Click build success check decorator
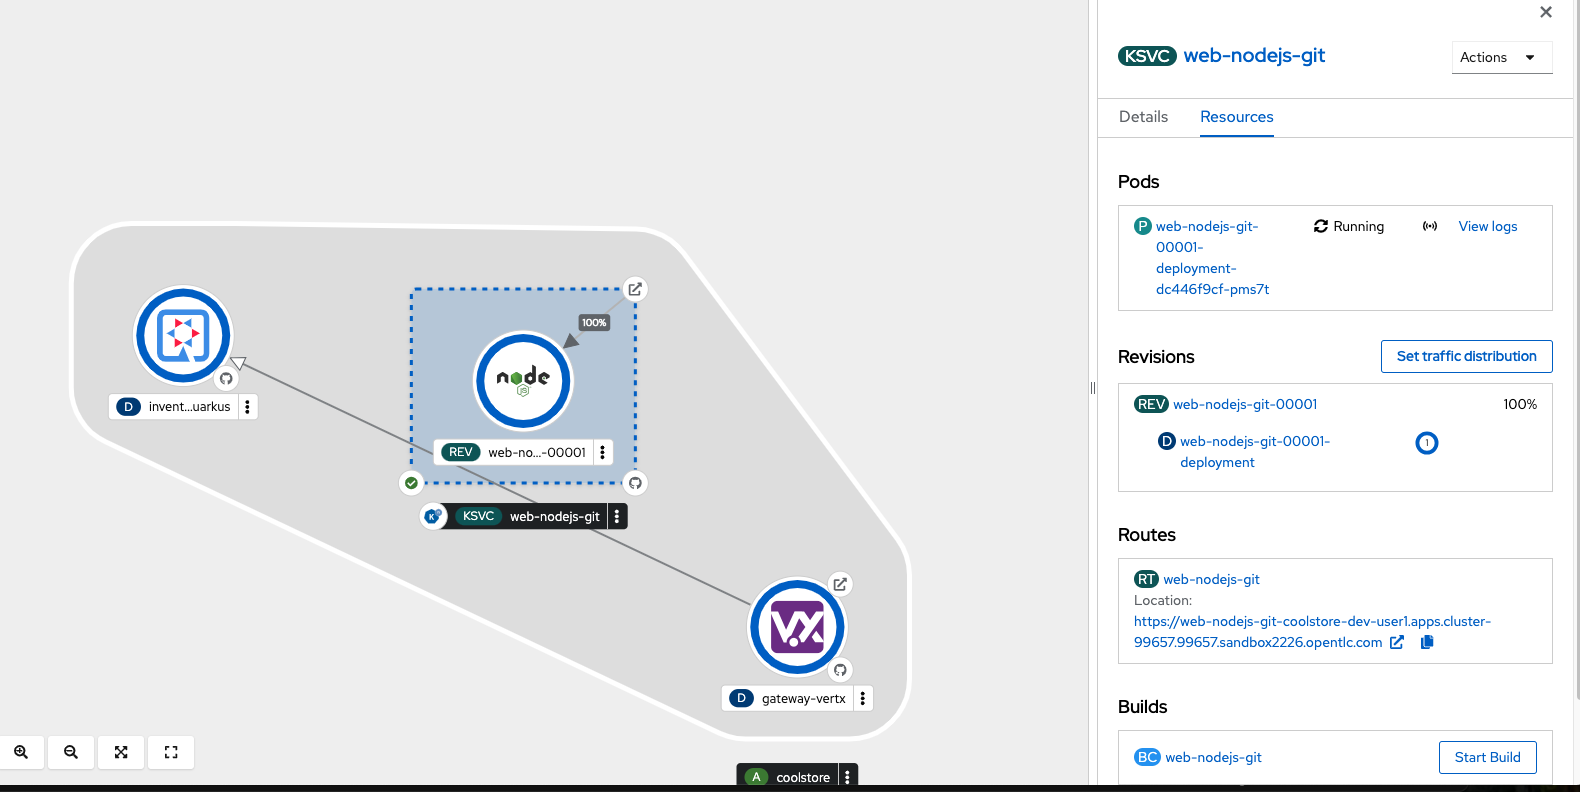Viewport: 1580px width, 792px height. coord(411,483)
